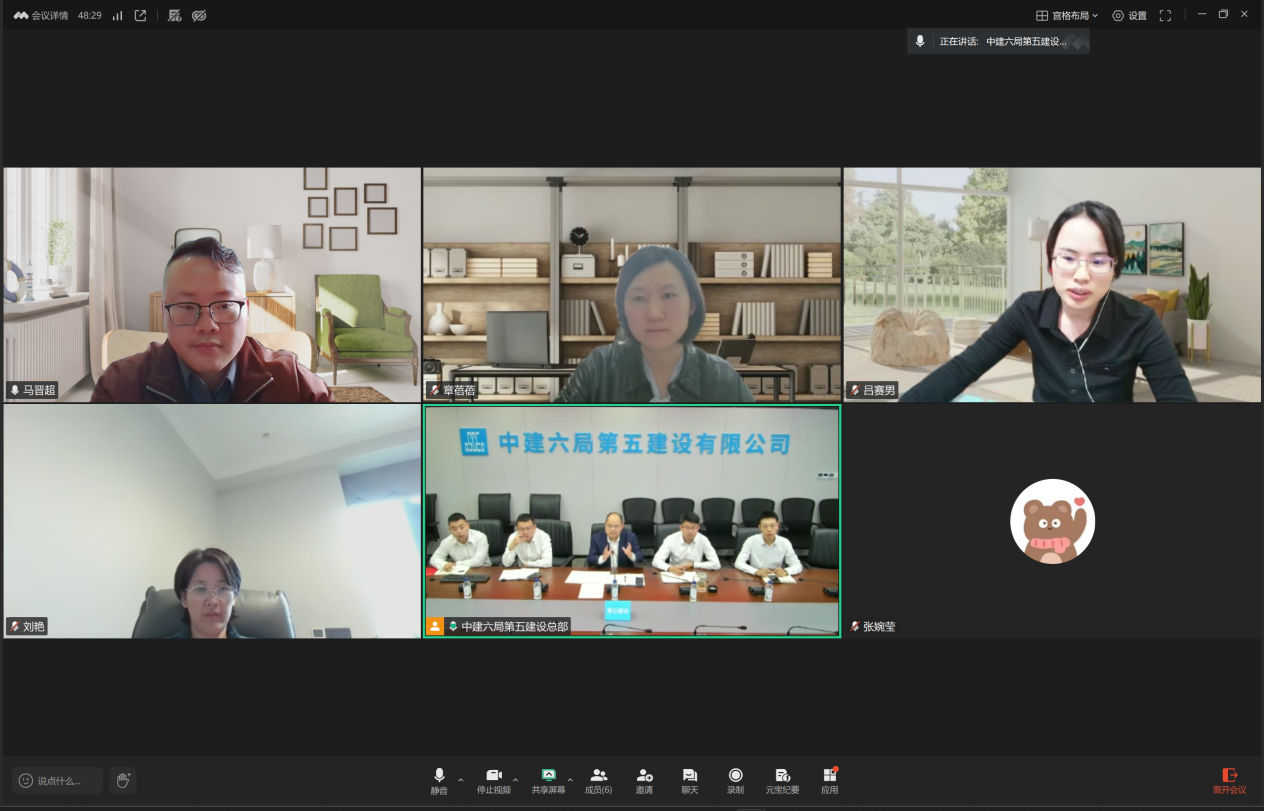Enter full screen mode

coord(1165,15)
